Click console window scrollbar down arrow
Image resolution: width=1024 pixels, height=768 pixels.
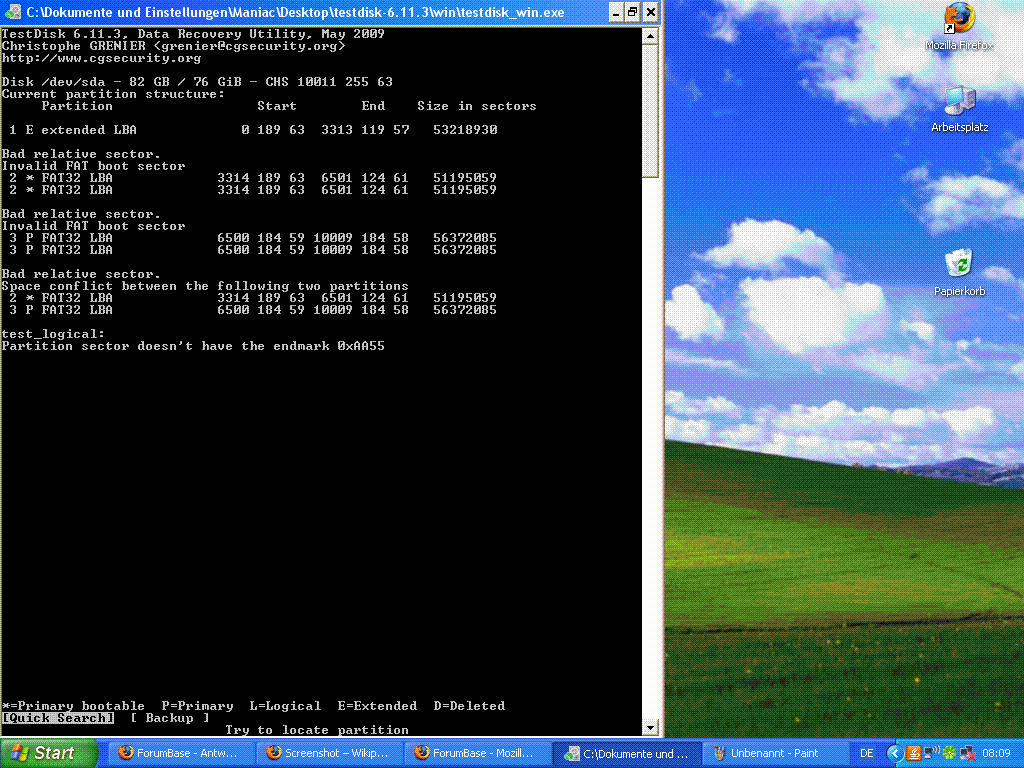click(650, 728)
